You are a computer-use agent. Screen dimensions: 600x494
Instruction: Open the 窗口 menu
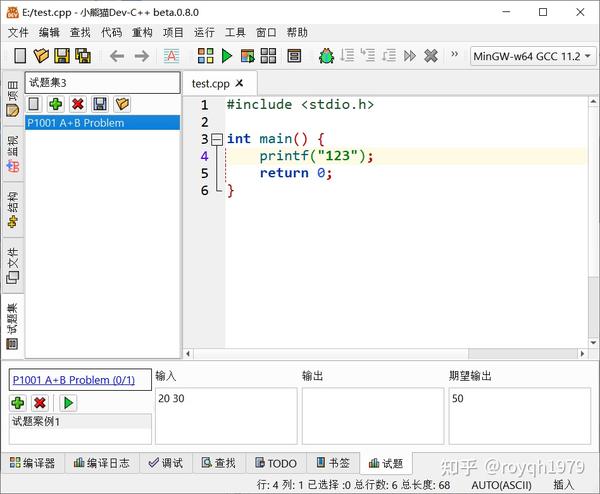point(266,33)
